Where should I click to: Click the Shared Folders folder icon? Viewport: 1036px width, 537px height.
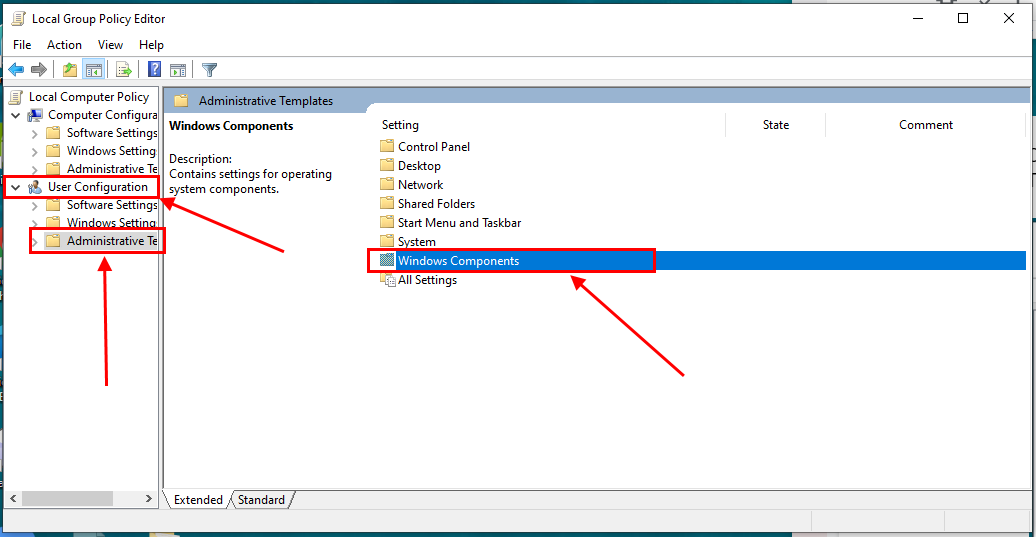(387, 203)
